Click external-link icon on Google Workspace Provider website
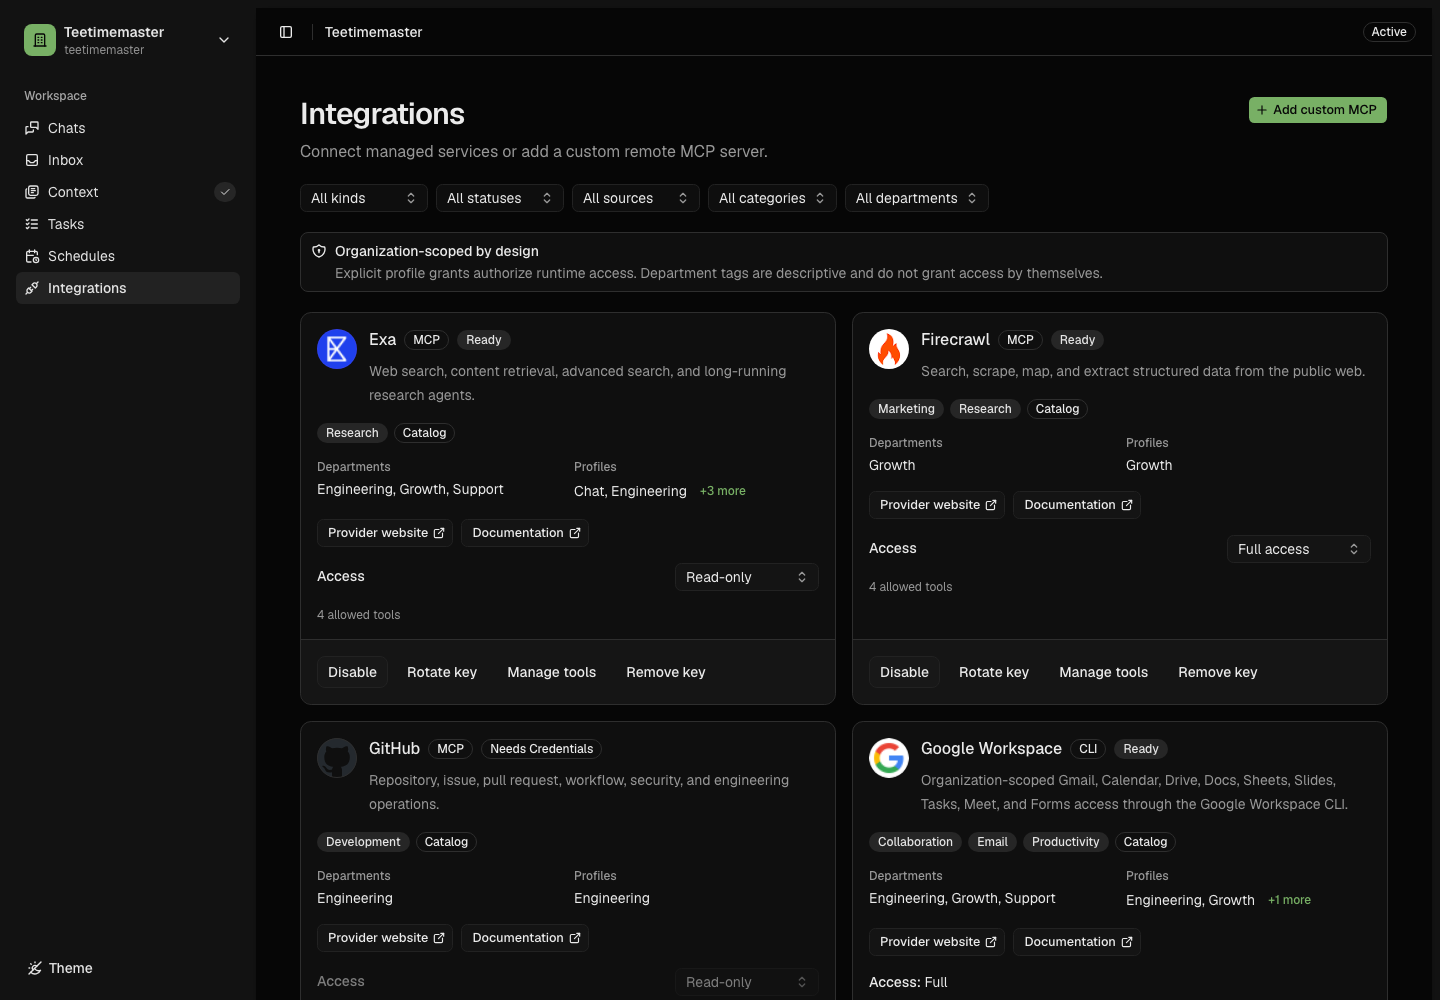This screenshot has width=1440, height=1000. click(991, 942)
